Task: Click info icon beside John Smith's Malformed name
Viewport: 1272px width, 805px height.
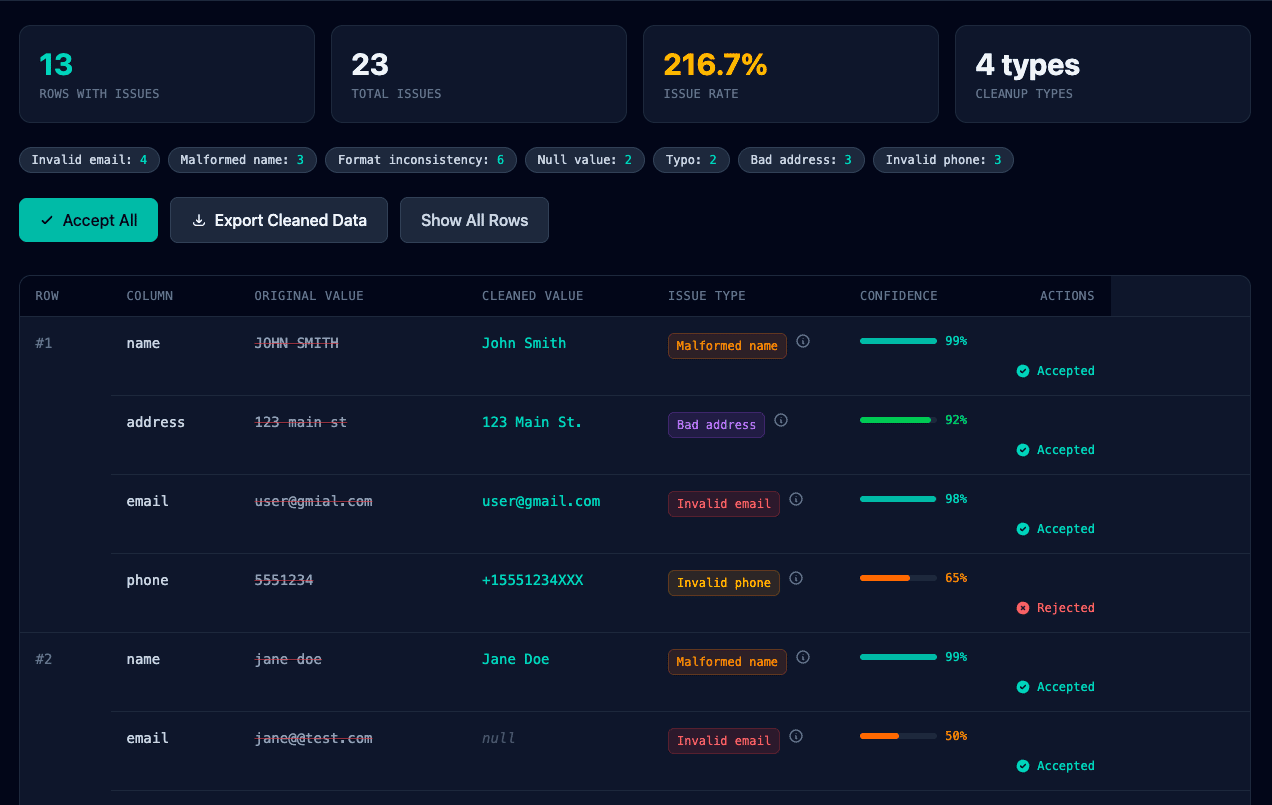Action: (803, 341)
